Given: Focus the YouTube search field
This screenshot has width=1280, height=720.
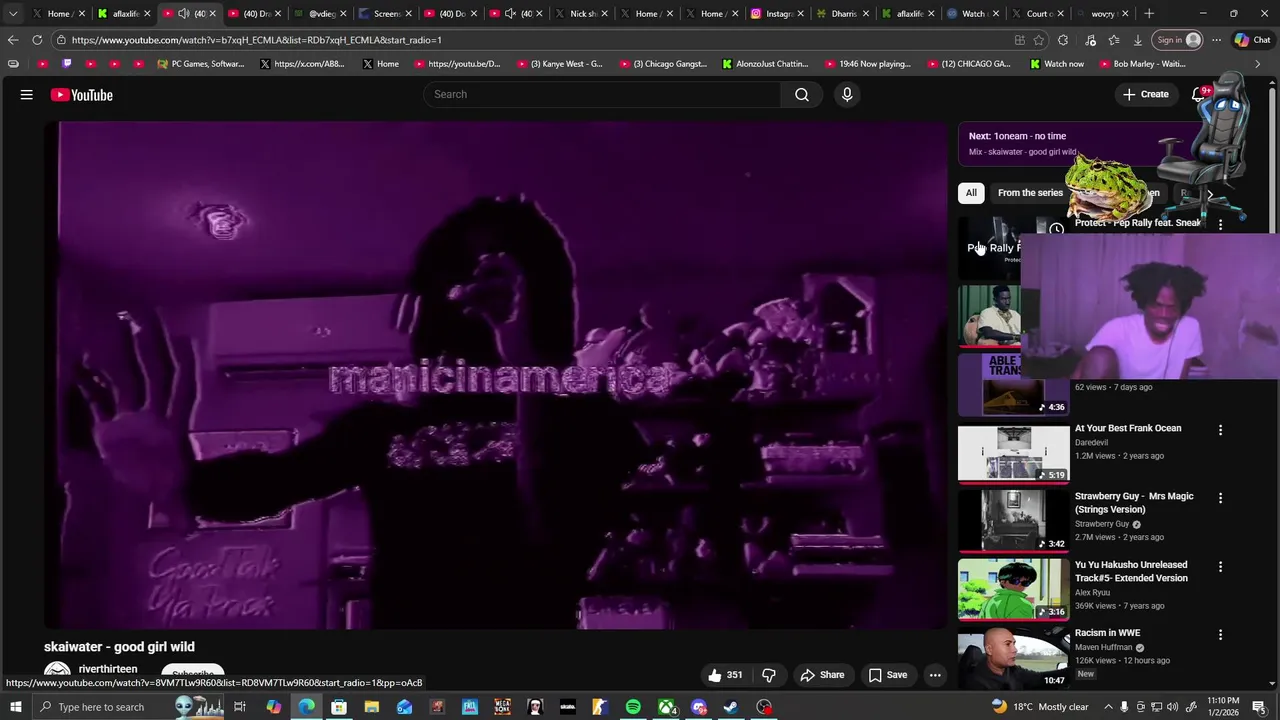Looking at the screenshot, I should (x=602, y=94).
